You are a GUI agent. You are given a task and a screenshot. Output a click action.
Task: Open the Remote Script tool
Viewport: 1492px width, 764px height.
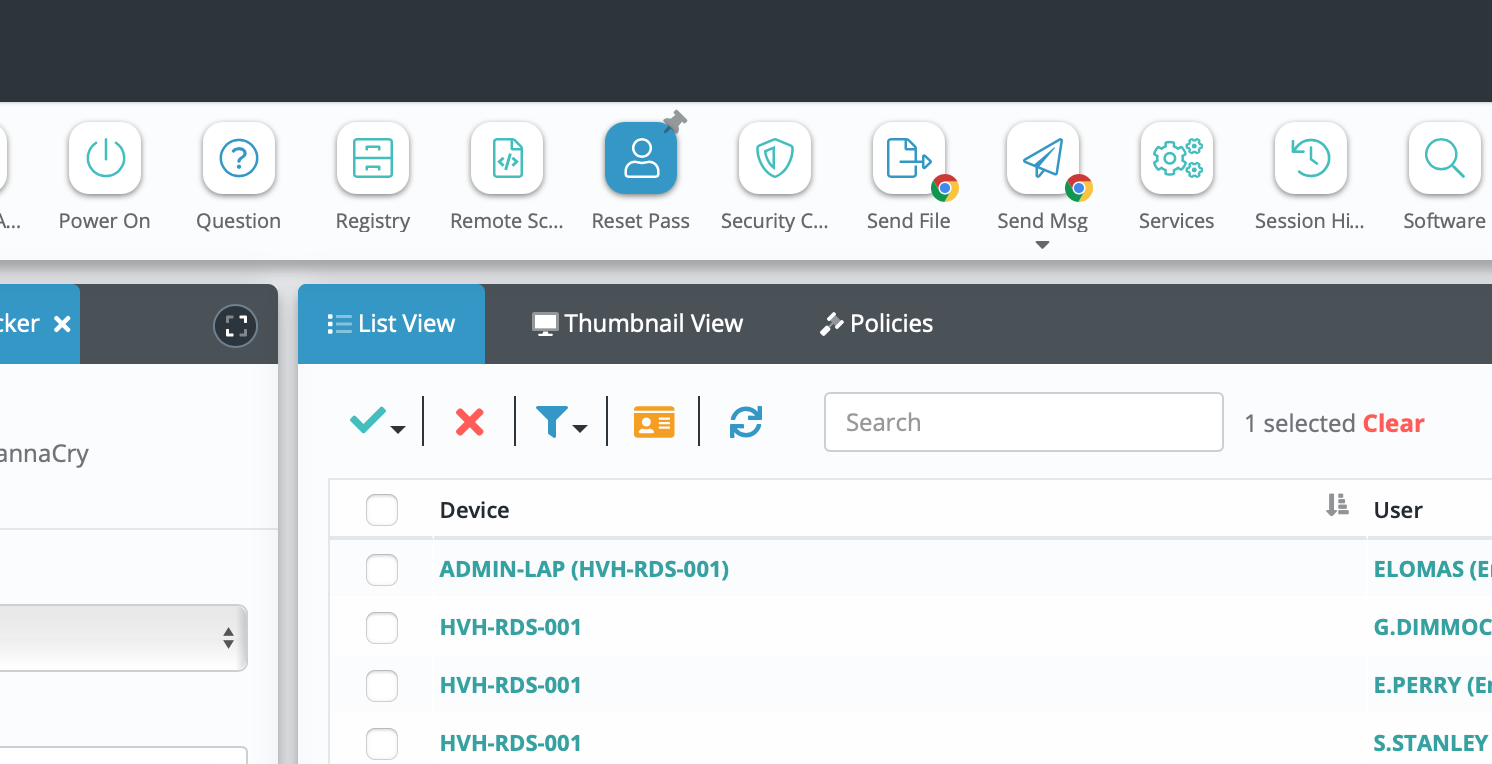tap(507, 158)
